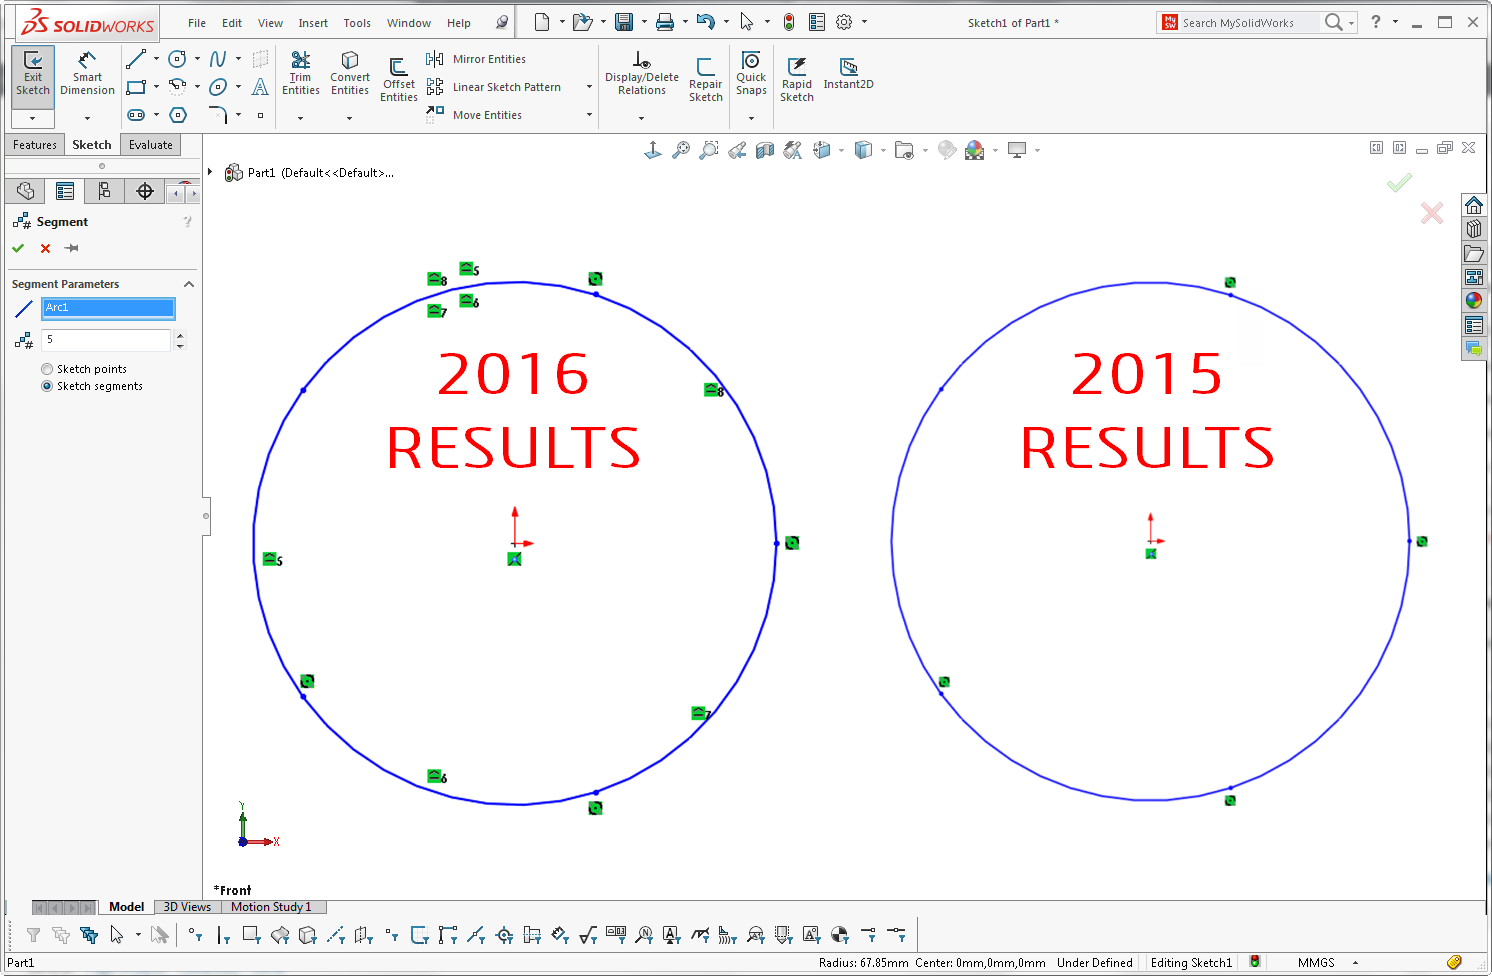The width and height of the screenshot is (1492, 976).
Task: Select the Line sketch tool
Action: (135, 58)
